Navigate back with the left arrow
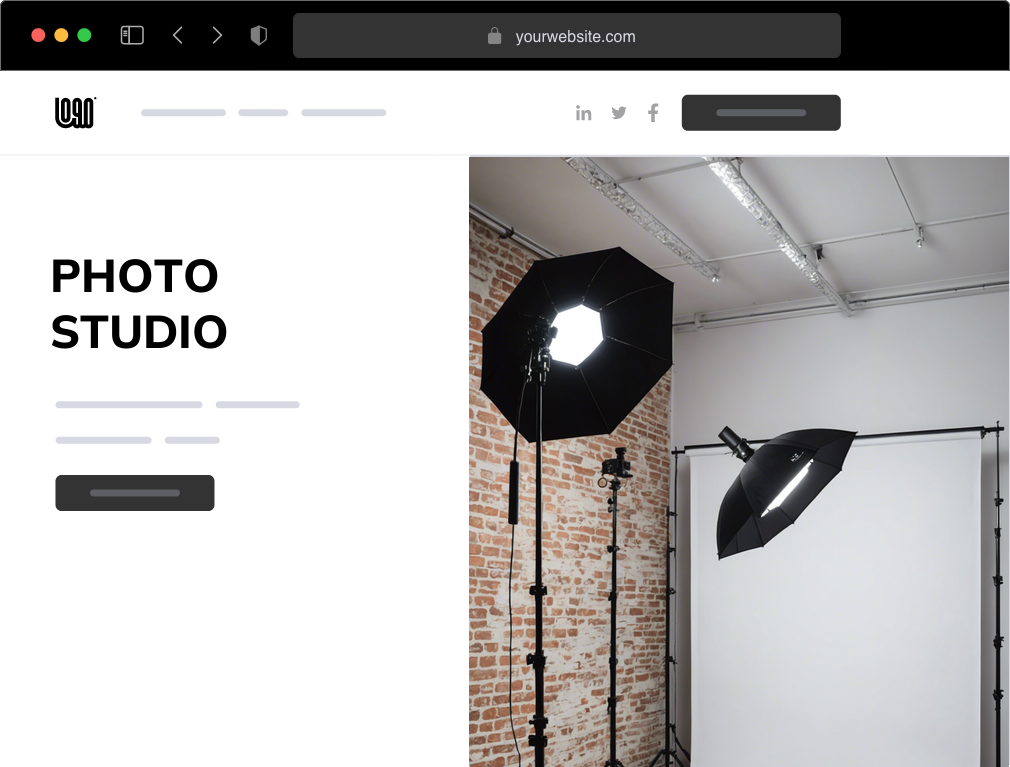Image resolution: width=1010 pixels, height=767 pixels. [178, 34]
